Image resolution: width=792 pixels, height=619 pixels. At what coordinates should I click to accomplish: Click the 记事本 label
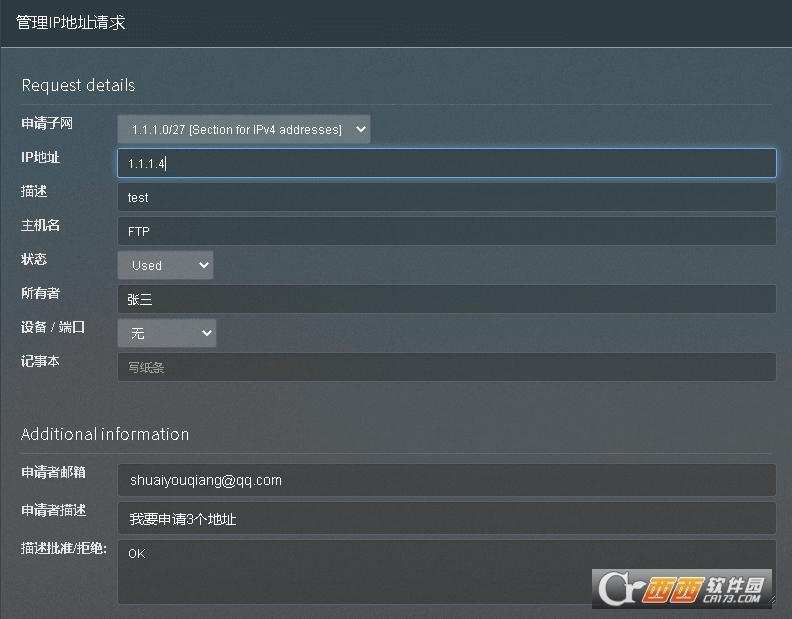point(40,361)
